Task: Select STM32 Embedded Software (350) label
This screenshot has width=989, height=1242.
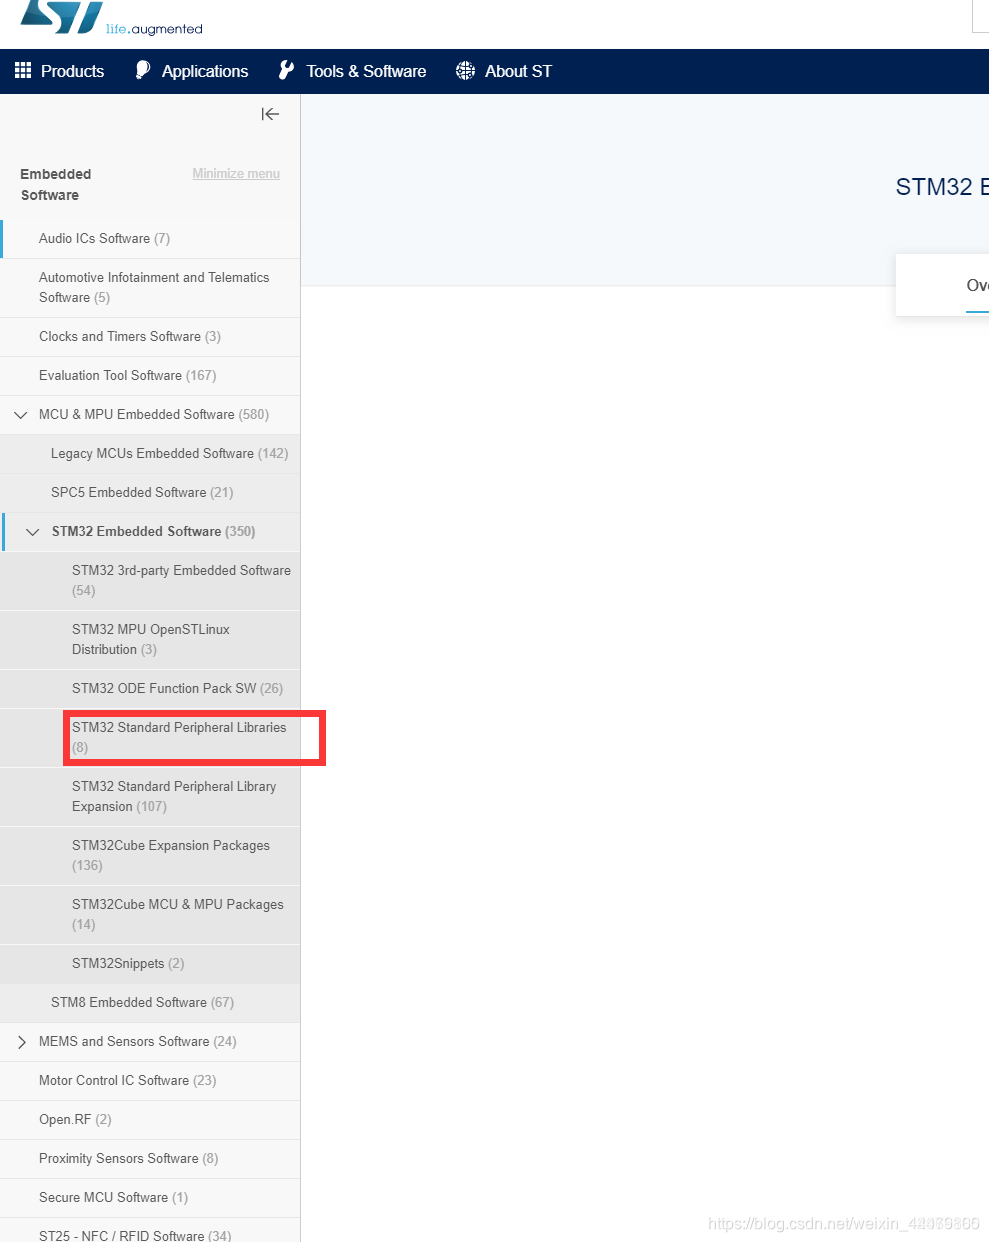Action: 154,531
